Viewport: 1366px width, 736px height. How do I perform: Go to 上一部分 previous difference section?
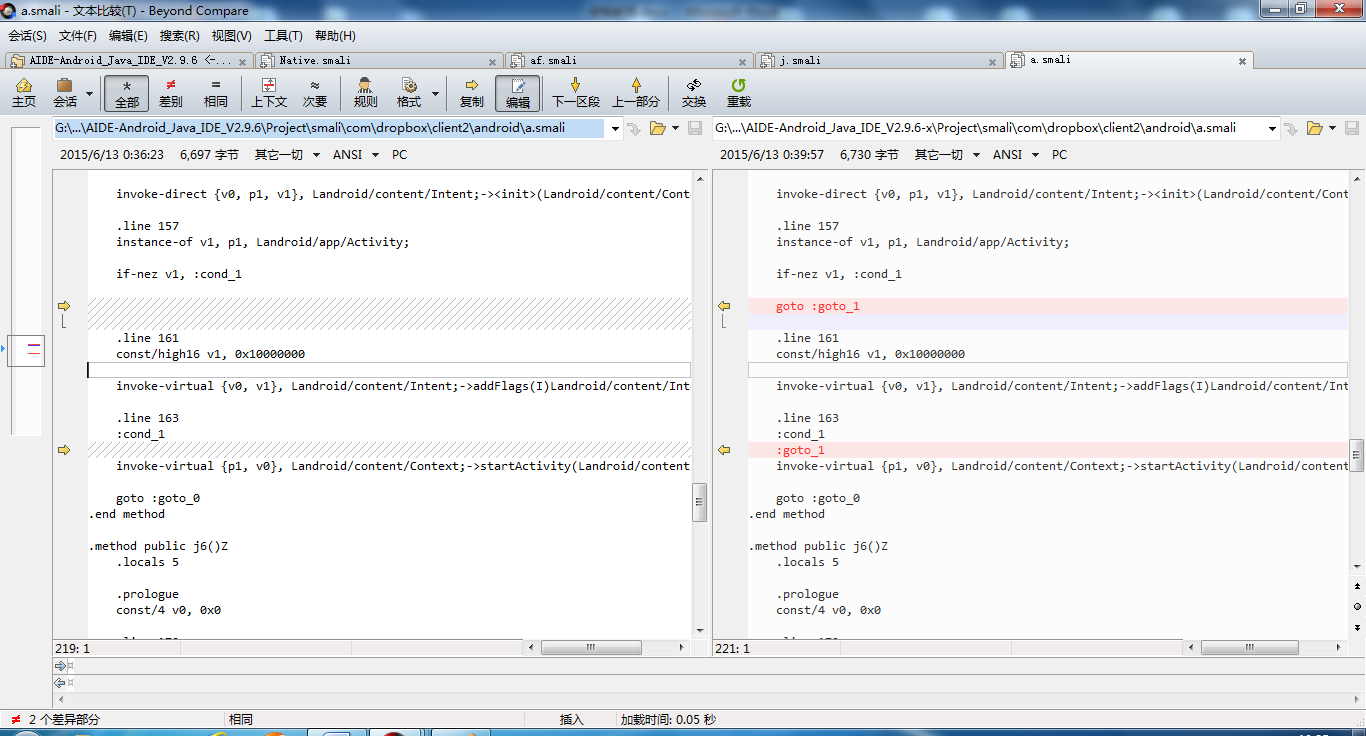tap(636, 92)
